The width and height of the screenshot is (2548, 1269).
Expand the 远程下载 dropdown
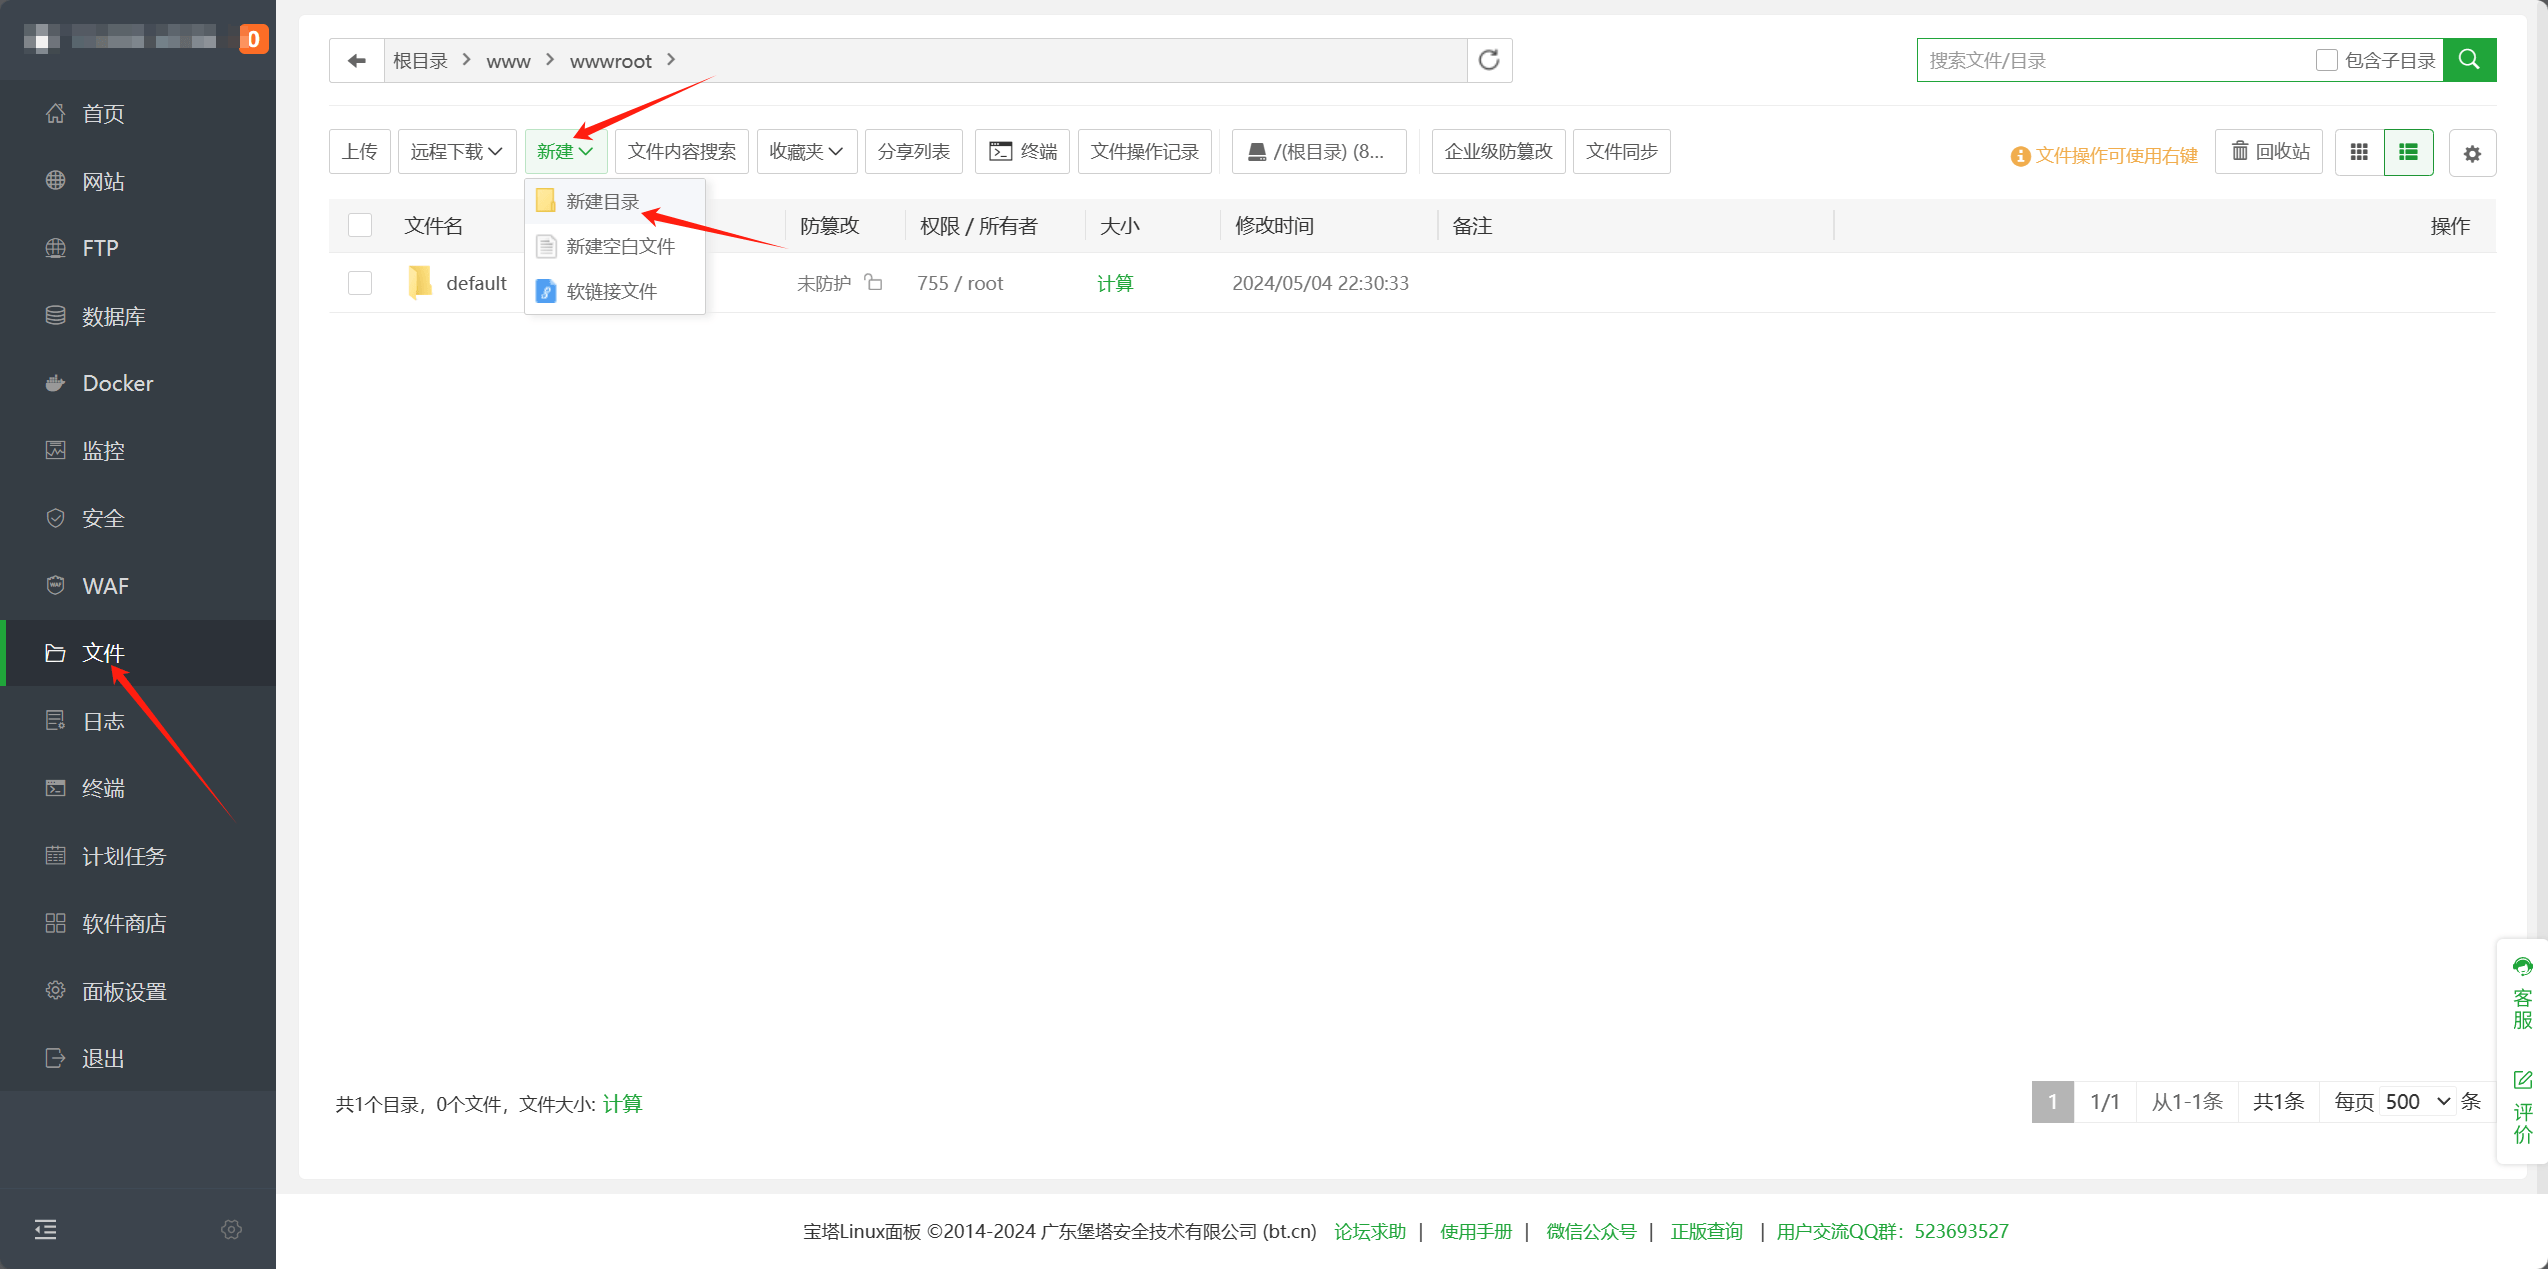(x=456, y=152)
